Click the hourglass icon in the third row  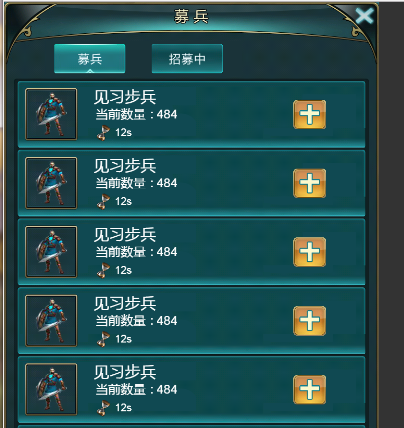pos(103,270)
